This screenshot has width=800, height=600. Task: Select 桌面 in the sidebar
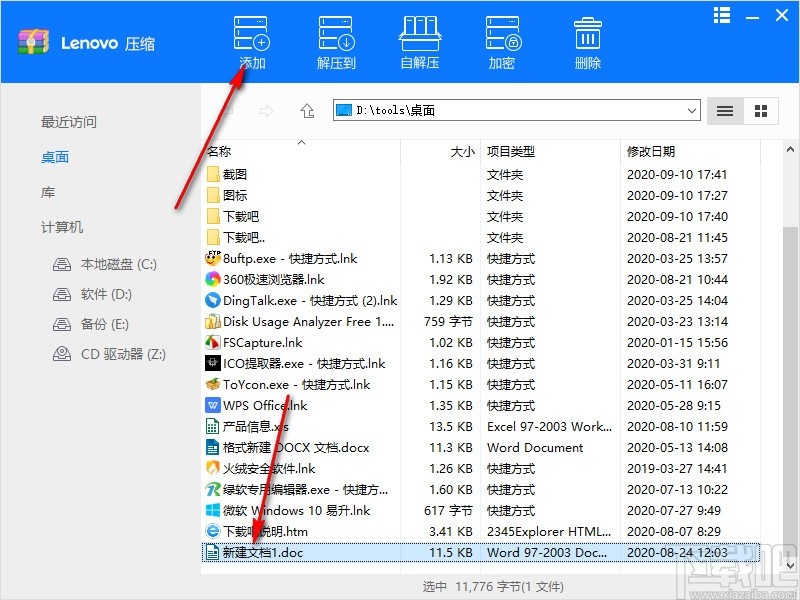click(x=56, y=156)
